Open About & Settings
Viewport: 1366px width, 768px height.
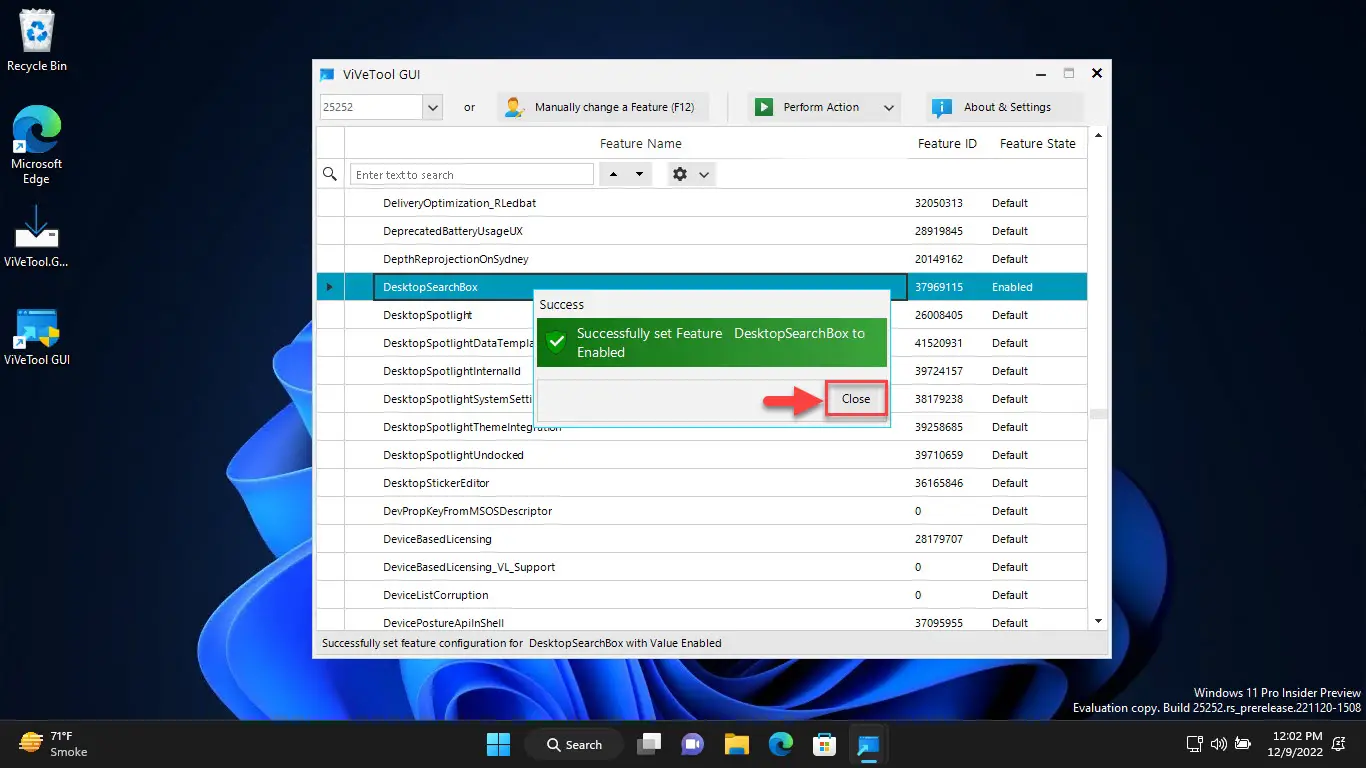1004,107
